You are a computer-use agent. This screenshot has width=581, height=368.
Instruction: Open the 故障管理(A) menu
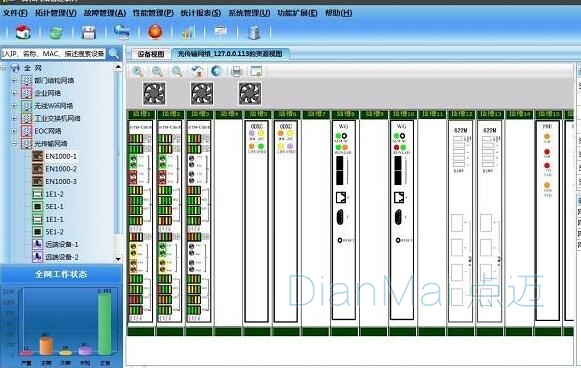point(105,13)
